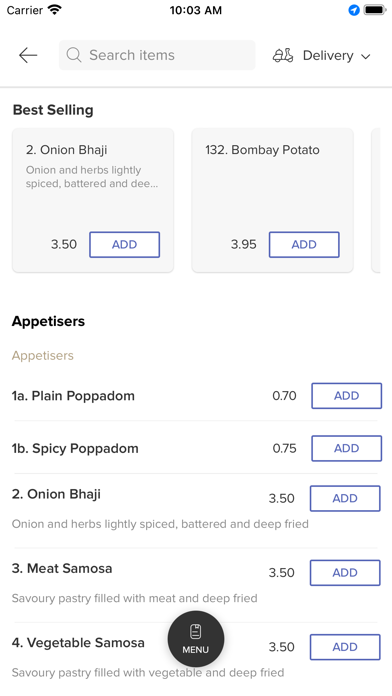This screenshot has width=392, height=696.
Task: Add Bombay Potato from Best Selling
Action: point(304,245)
